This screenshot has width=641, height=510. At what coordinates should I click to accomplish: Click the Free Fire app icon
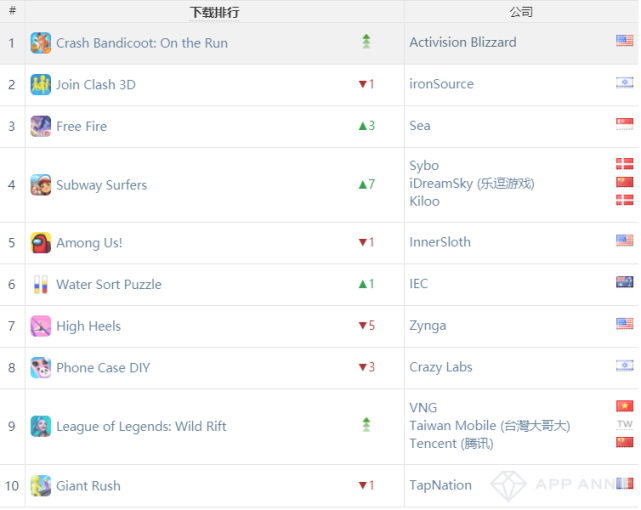[41, 126]
